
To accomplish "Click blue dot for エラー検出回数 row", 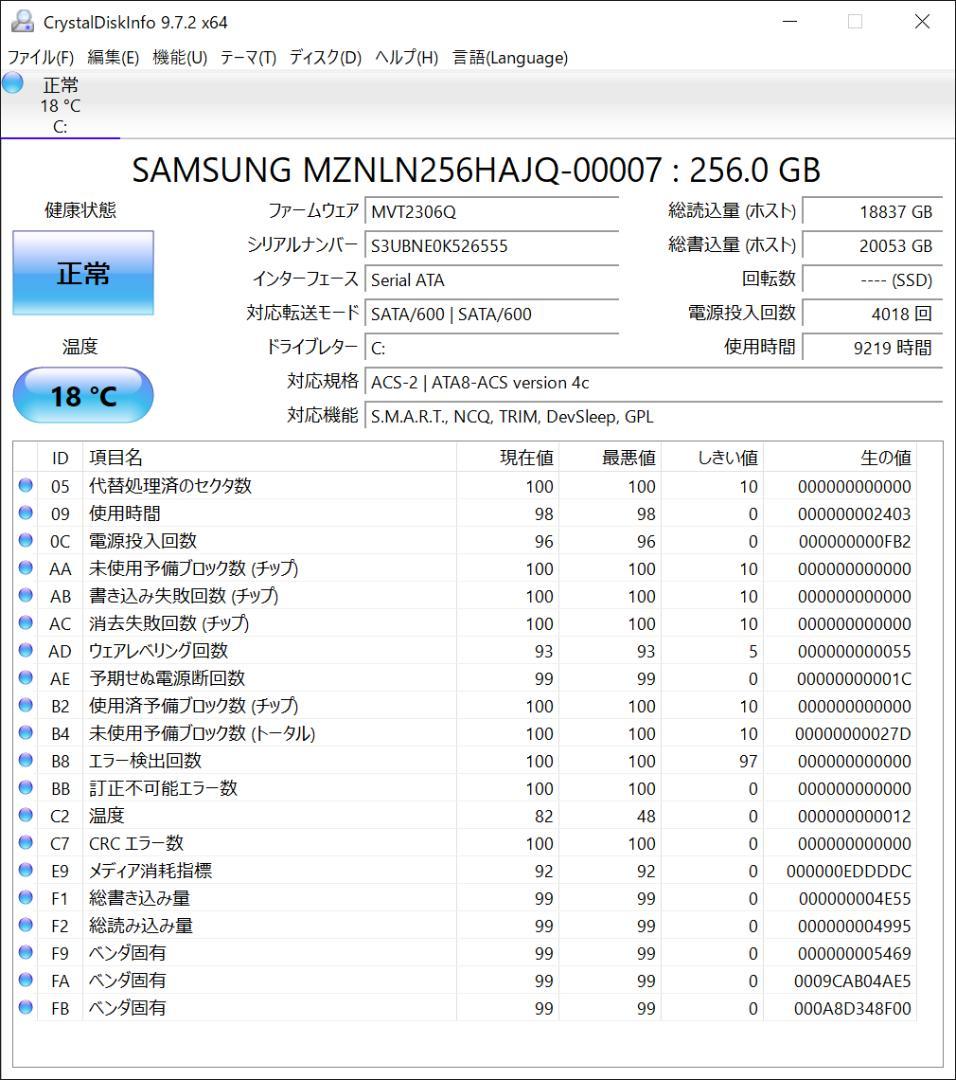I will (25, 761).
